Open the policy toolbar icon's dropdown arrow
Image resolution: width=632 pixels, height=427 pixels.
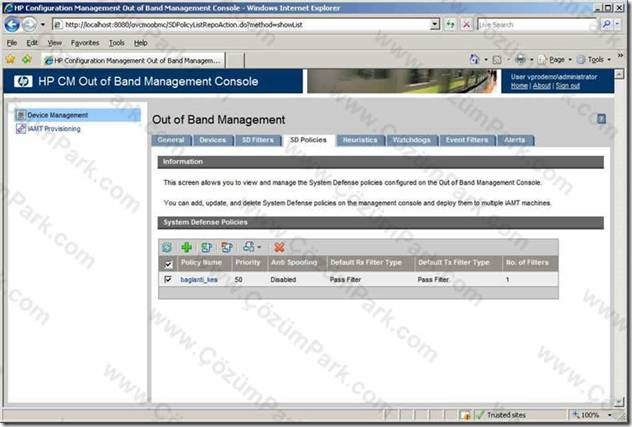click(259, 247)
